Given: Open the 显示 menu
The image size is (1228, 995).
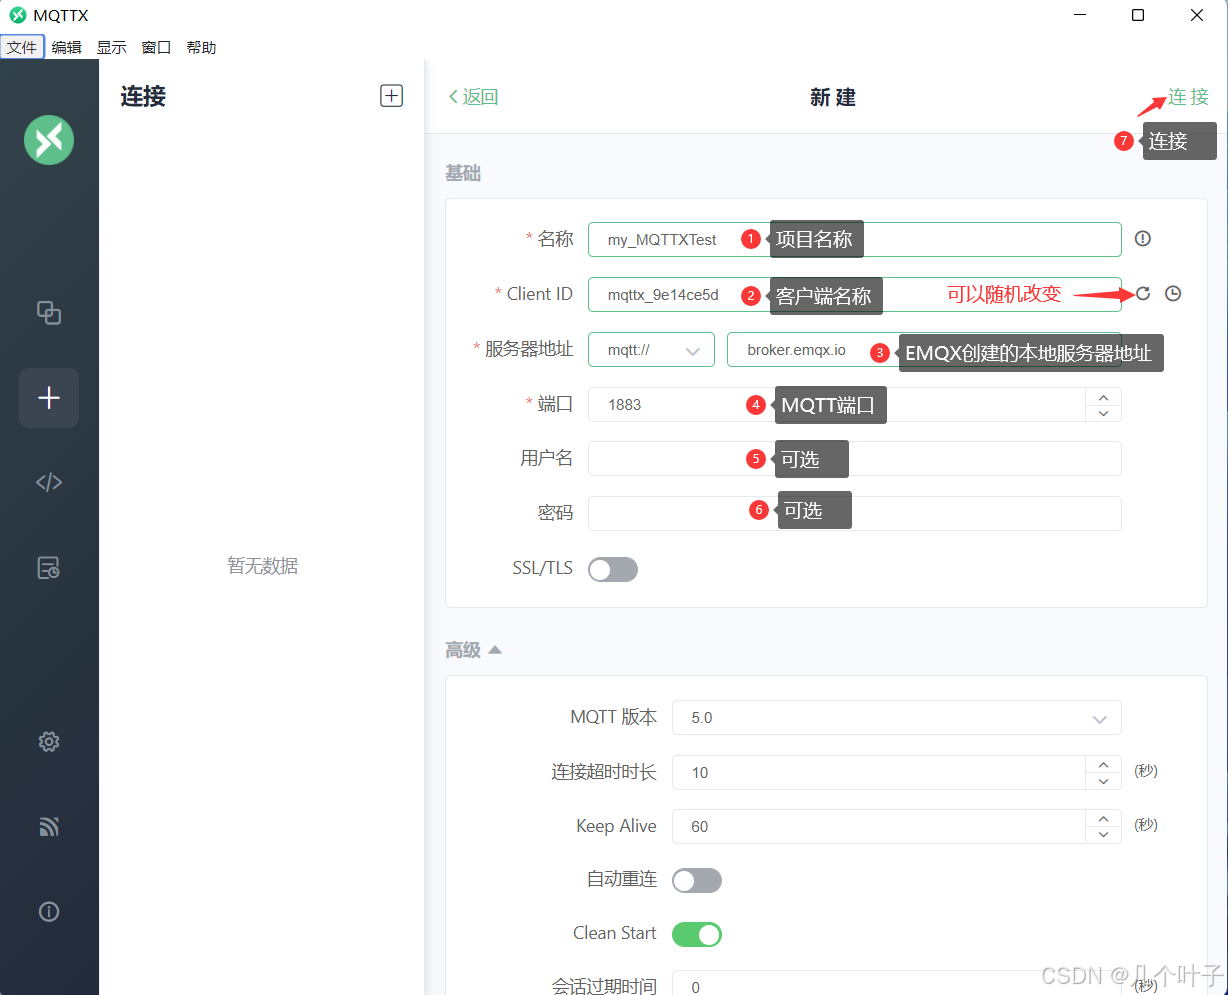Looking at the screenshot, I should [112, 47].
